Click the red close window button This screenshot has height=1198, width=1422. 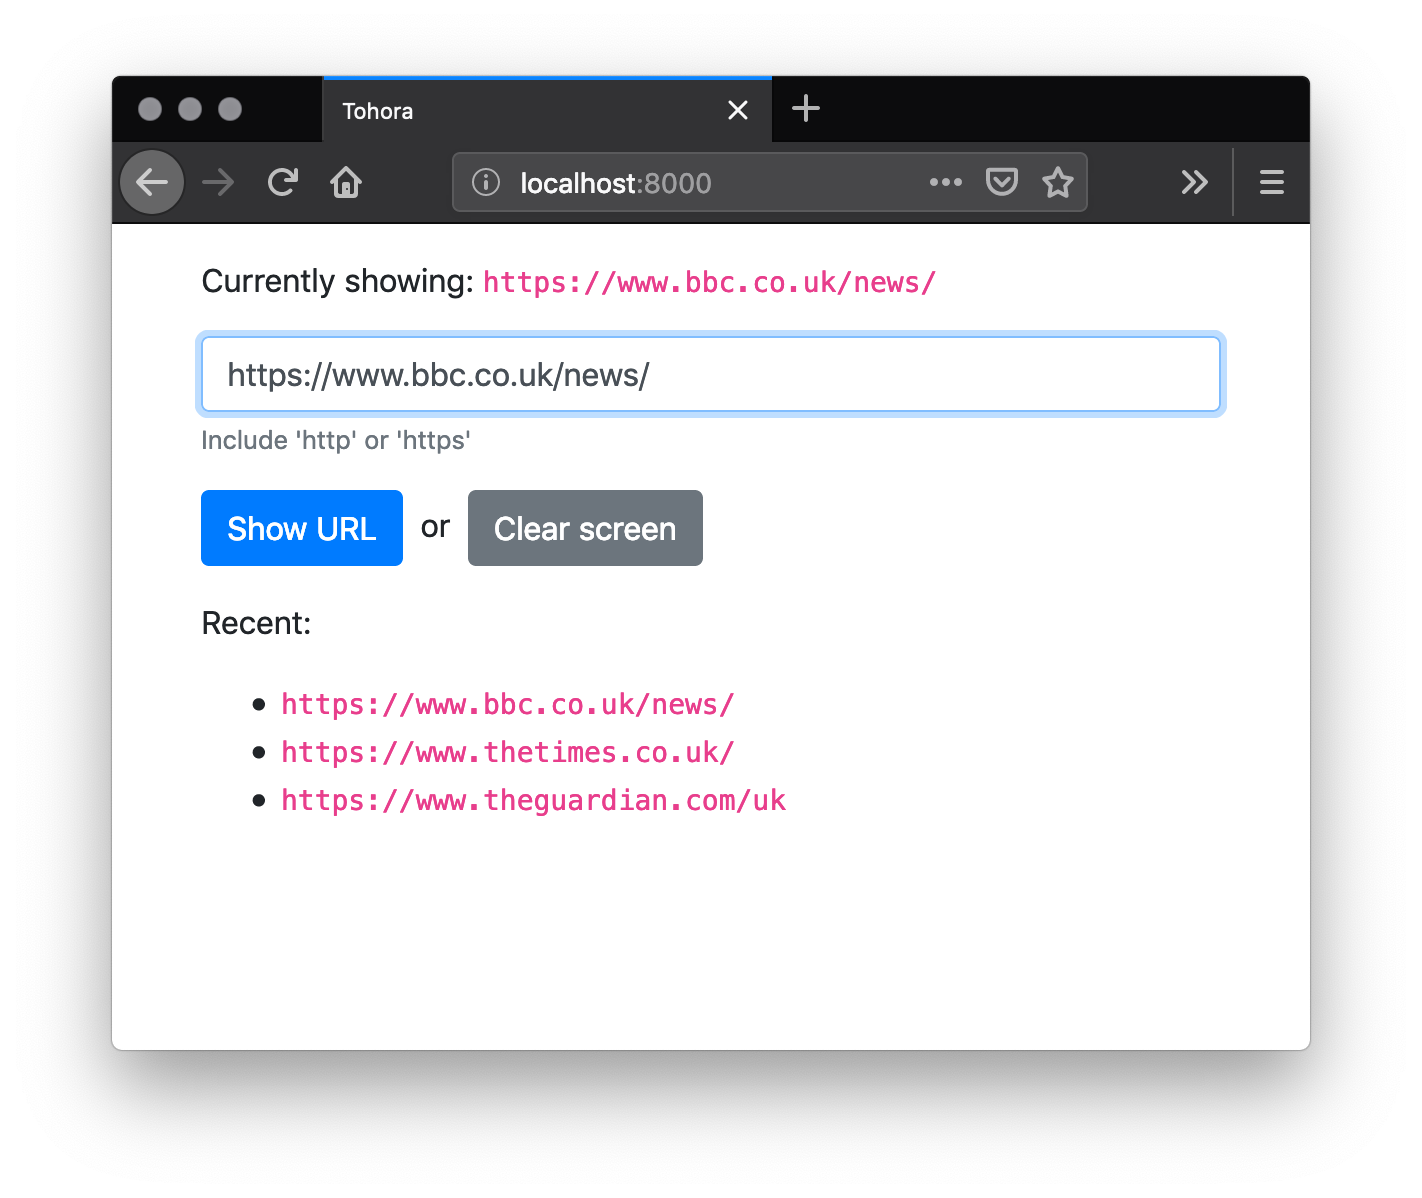150,109
